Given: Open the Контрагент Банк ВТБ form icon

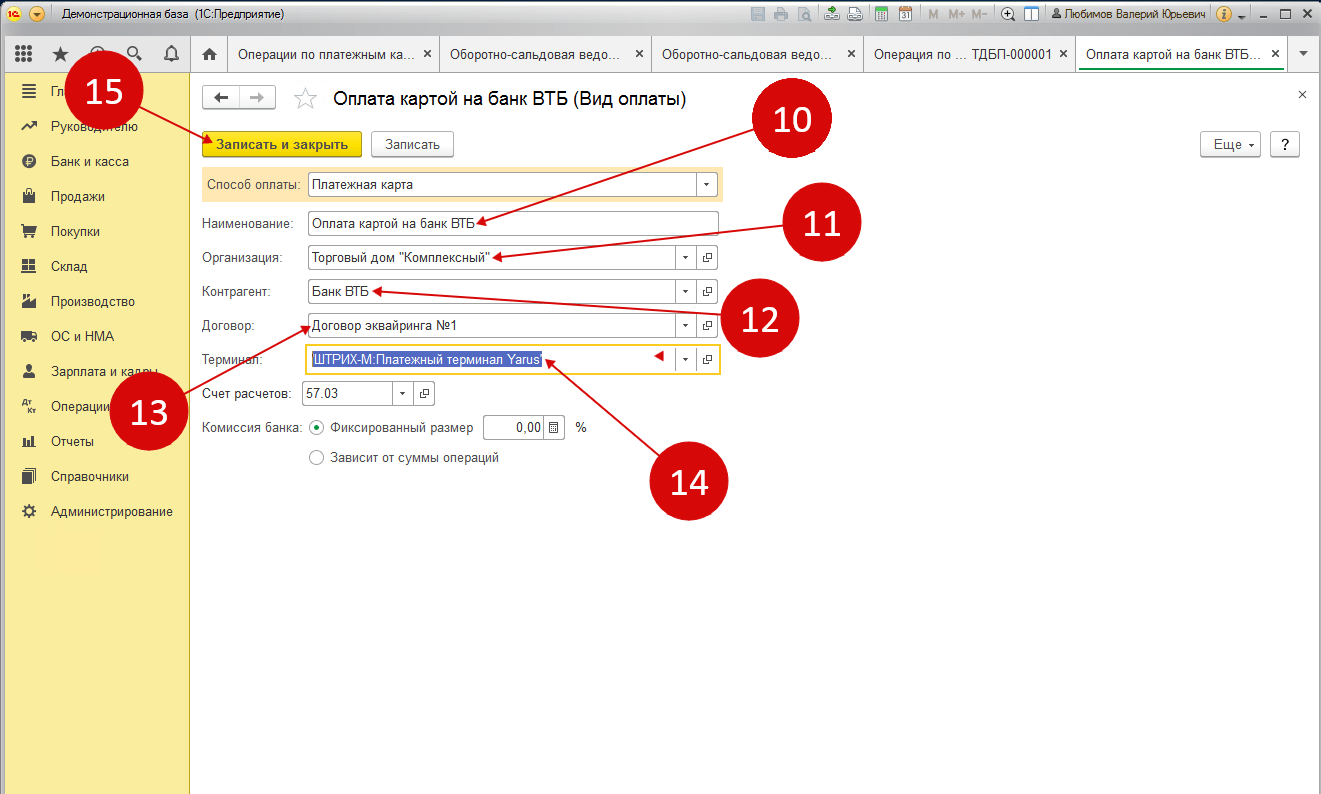Looking at the screenshot, I should click(x=707, y=292).
